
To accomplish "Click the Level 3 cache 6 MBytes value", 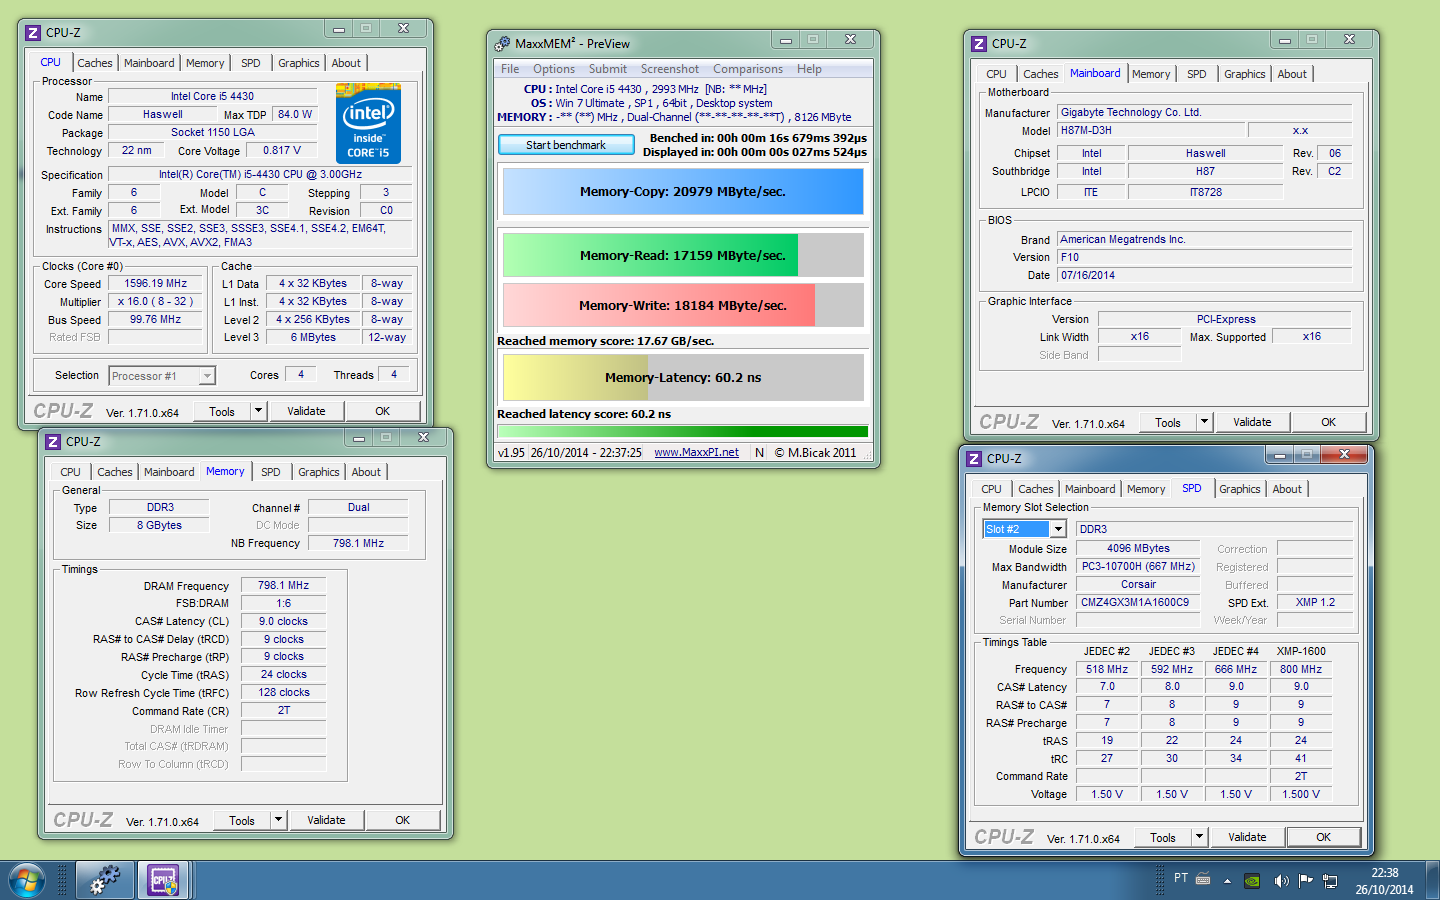I will tap(313, 338).
